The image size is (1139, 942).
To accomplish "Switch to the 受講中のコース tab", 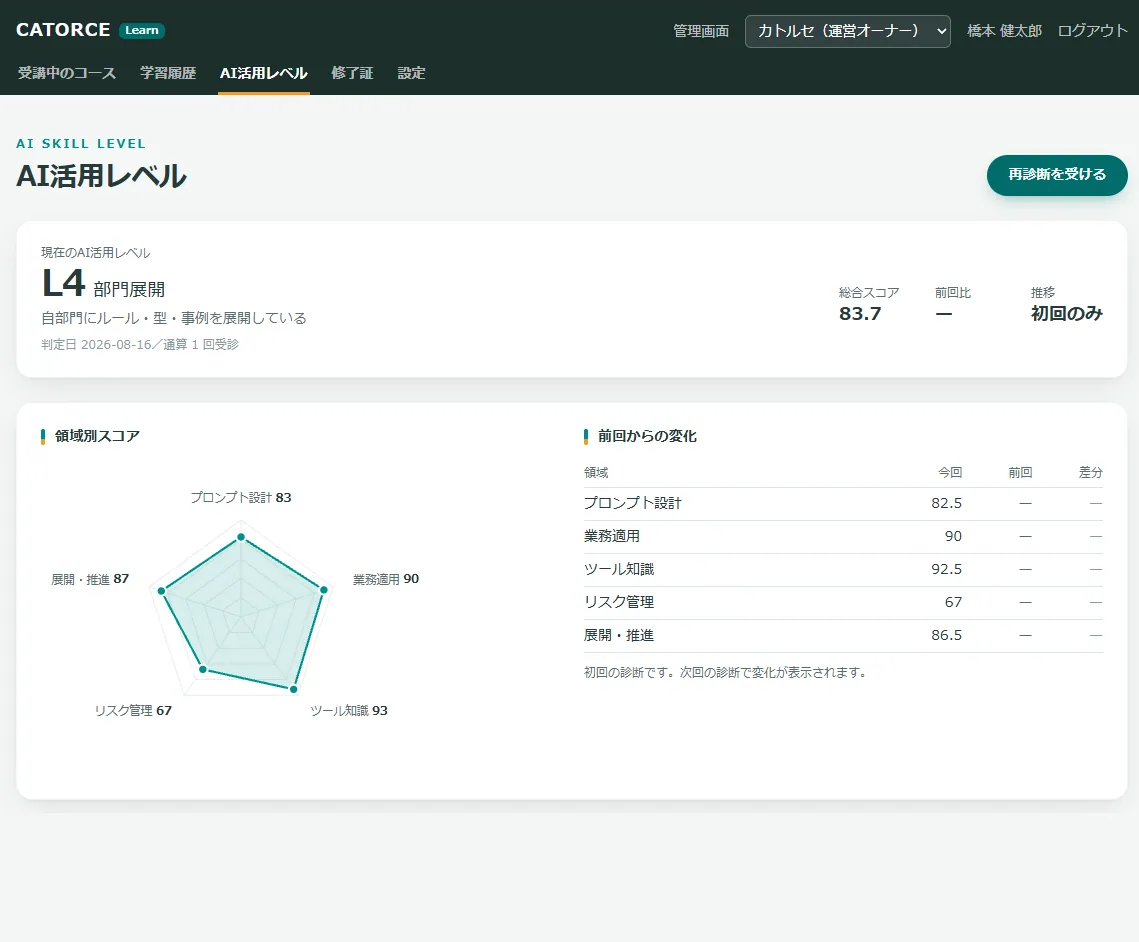I will 67,73.
